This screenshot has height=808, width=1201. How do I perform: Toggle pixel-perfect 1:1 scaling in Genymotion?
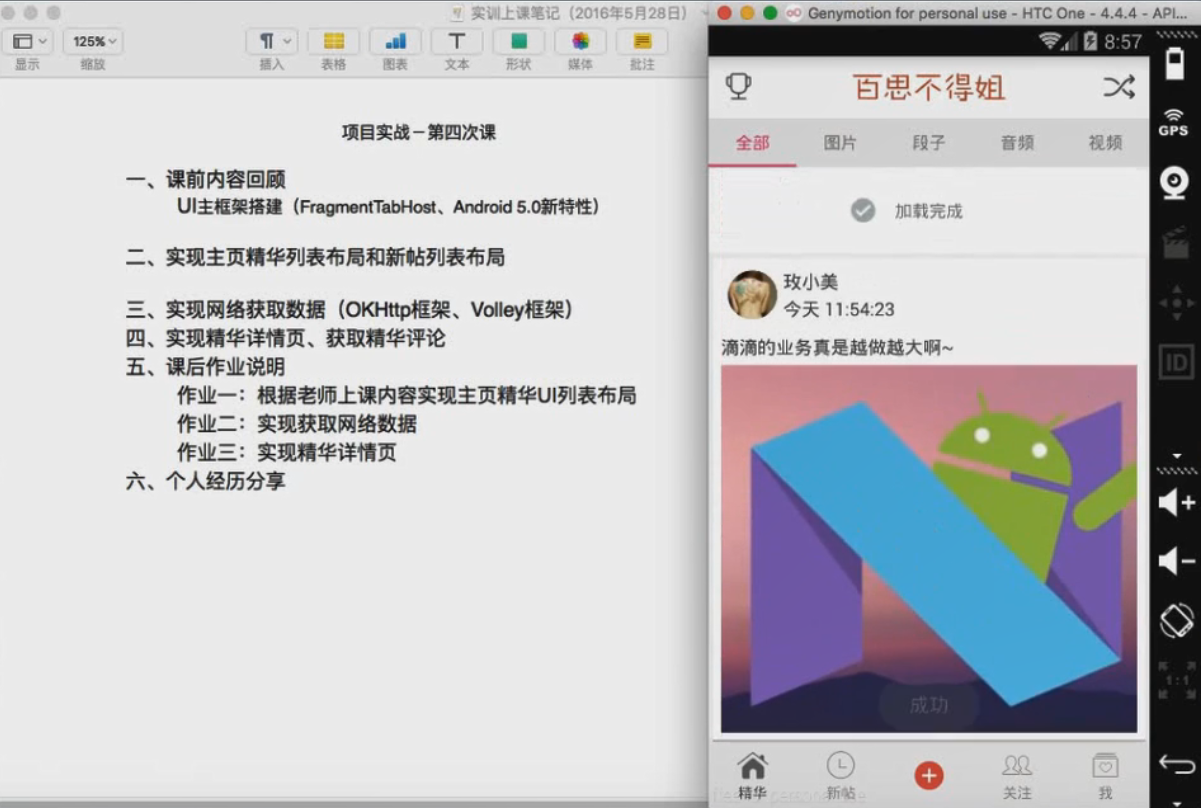pos(1177,679)
